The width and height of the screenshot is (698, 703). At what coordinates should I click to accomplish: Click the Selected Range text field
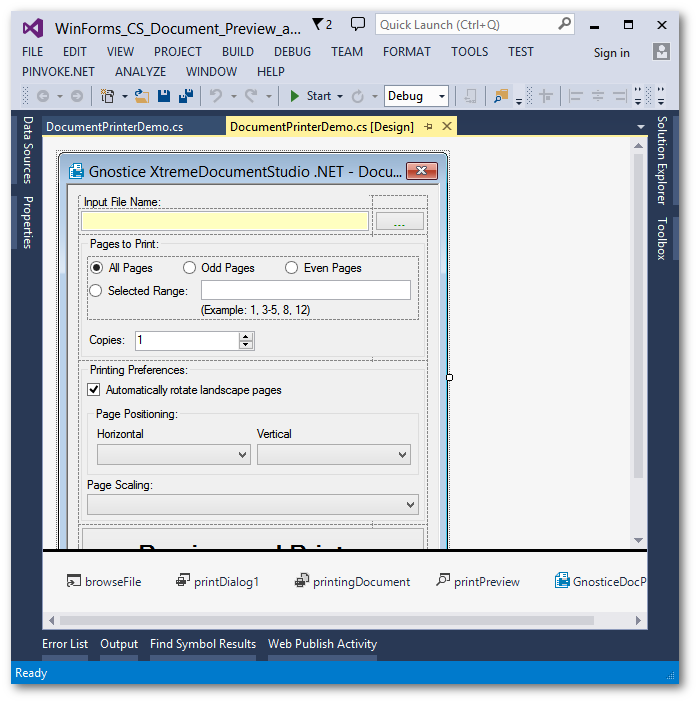(x=306, y=290)
